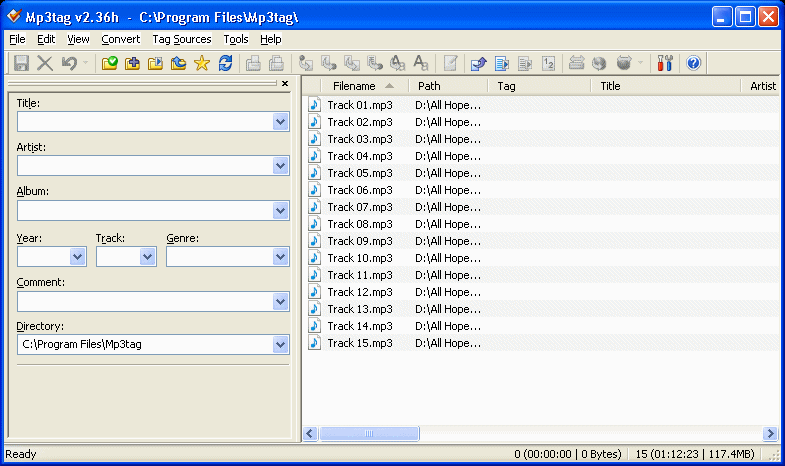Click the blue Refresh arrows icon

pyautogui.click(x=225, y=63)
